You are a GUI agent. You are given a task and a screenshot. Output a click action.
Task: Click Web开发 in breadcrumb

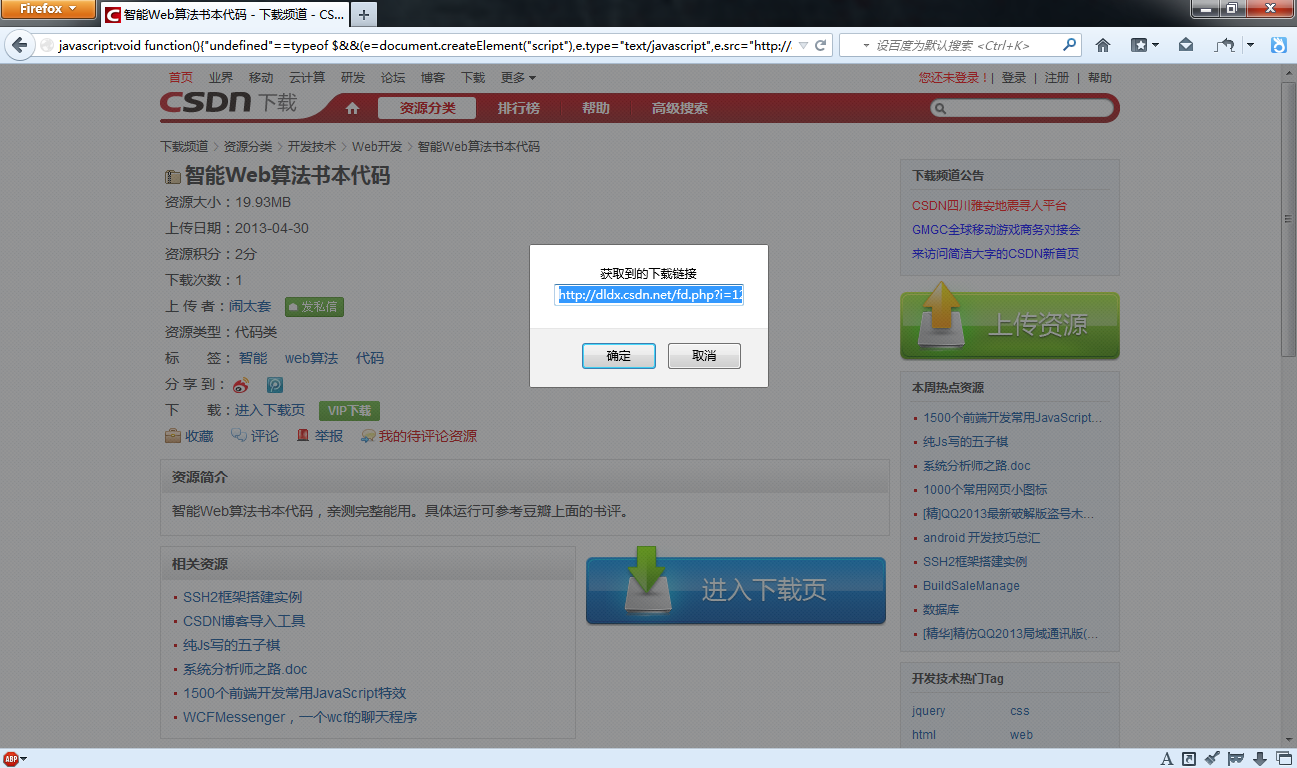pos(377,146)
